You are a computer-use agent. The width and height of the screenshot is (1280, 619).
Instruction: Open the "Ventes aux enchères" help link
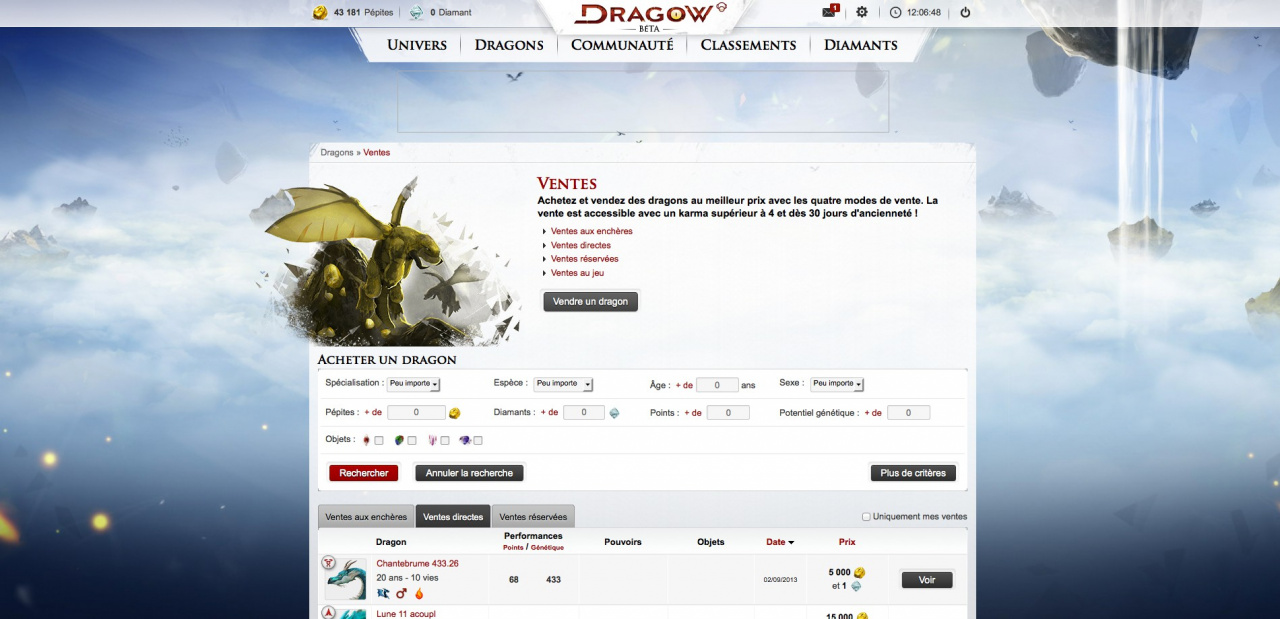[592, 231]
